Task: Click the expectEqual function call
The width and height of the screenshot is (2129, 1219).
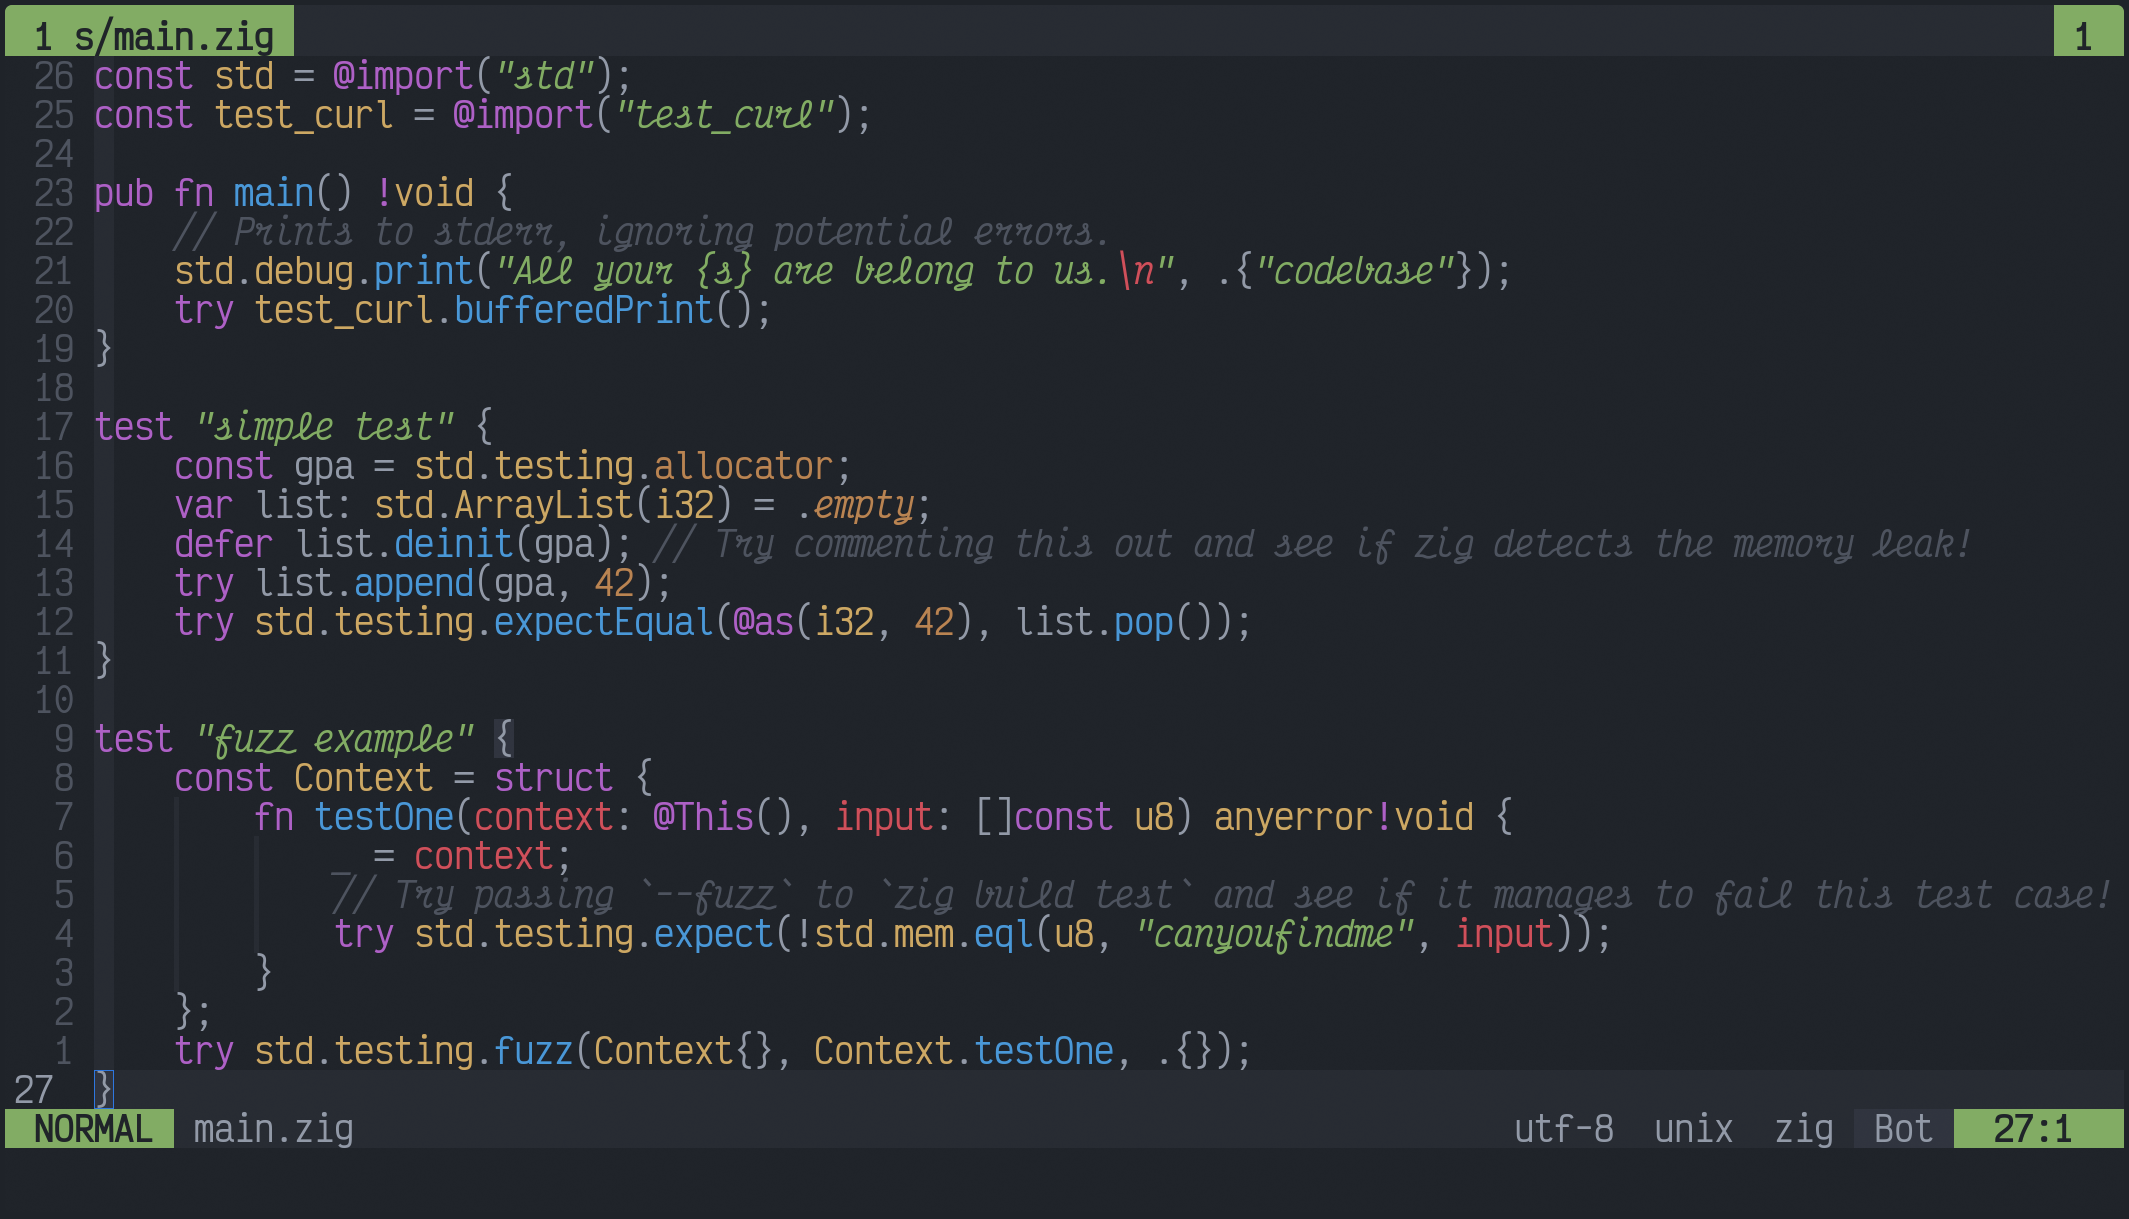Action: click(603, 622)
